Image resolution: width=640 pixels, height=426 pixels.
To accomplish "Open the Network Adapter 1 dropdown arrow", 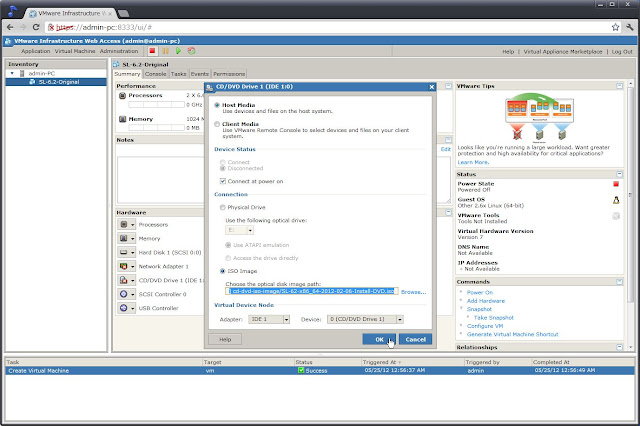I will click(x=133, y=267).
